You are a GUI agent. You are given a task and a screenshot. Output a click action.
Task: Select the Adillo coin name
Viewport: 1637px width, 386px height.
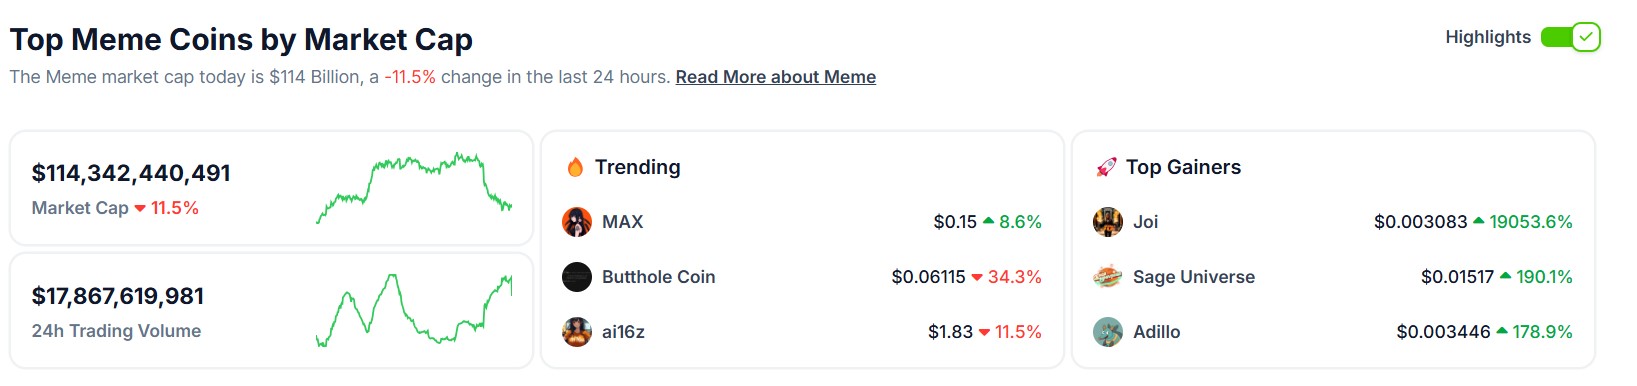pyautogui.click(x=1157, y=332)
